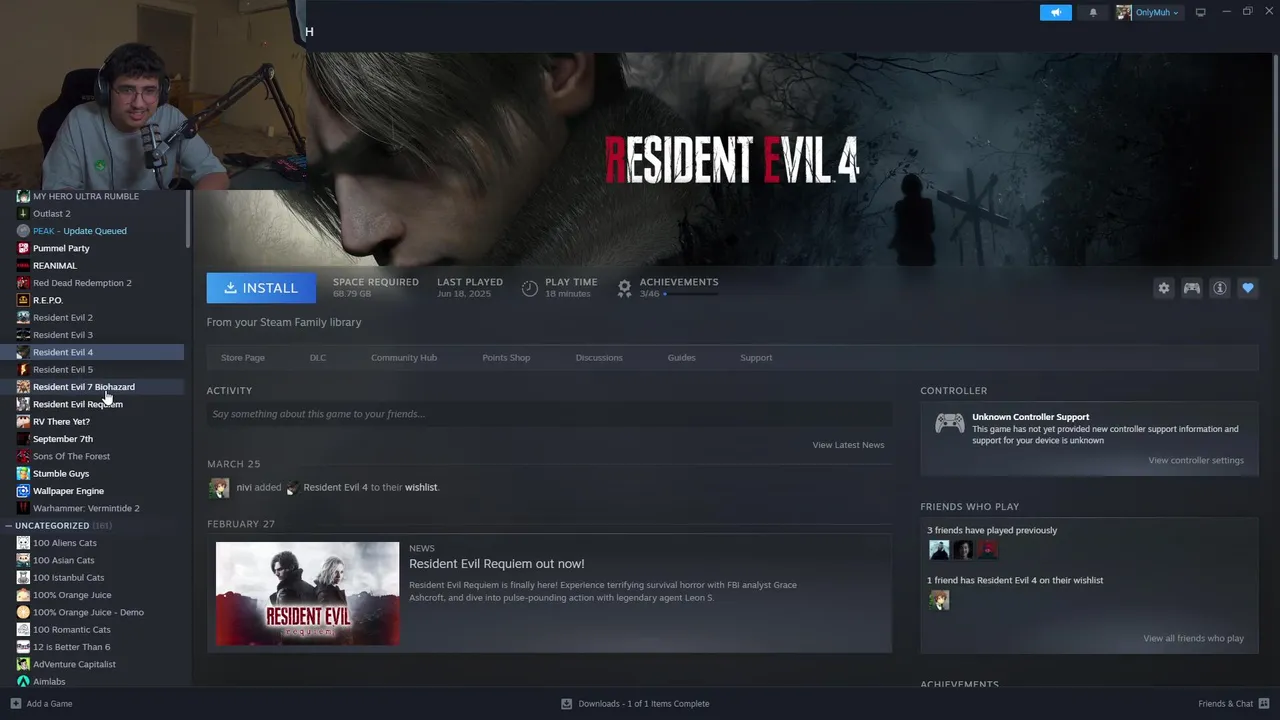Viewport: 1280px width, 720px height.
Task: Open the Store Page tab
Action: pyautogui.click(x=243, y=357)
